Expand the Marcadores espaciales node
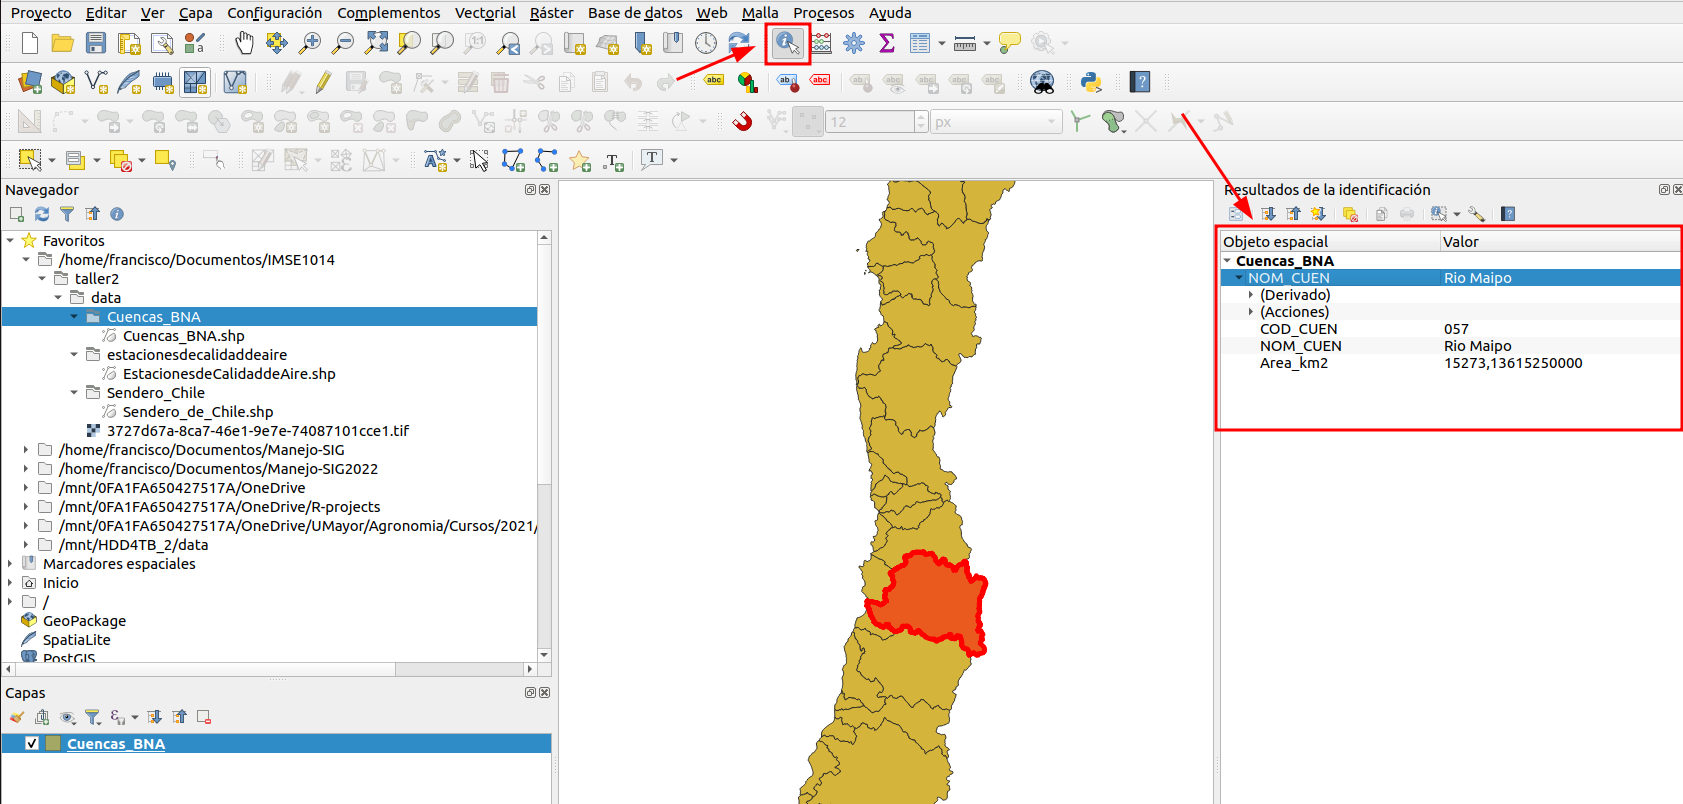The width and height of the screenshot is (1683, 804). [10, 564]
